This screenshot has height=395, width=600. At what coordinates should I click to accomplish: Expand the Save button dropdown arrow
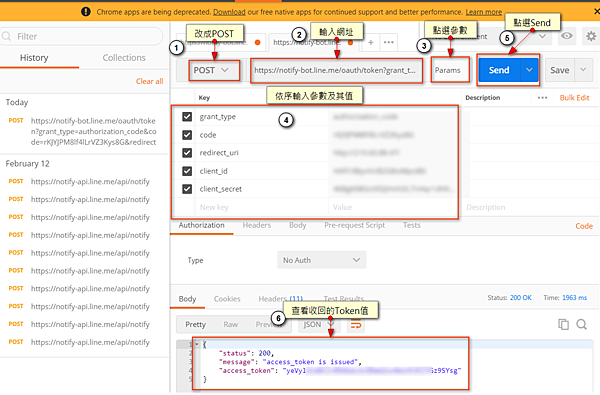[583, 70]
